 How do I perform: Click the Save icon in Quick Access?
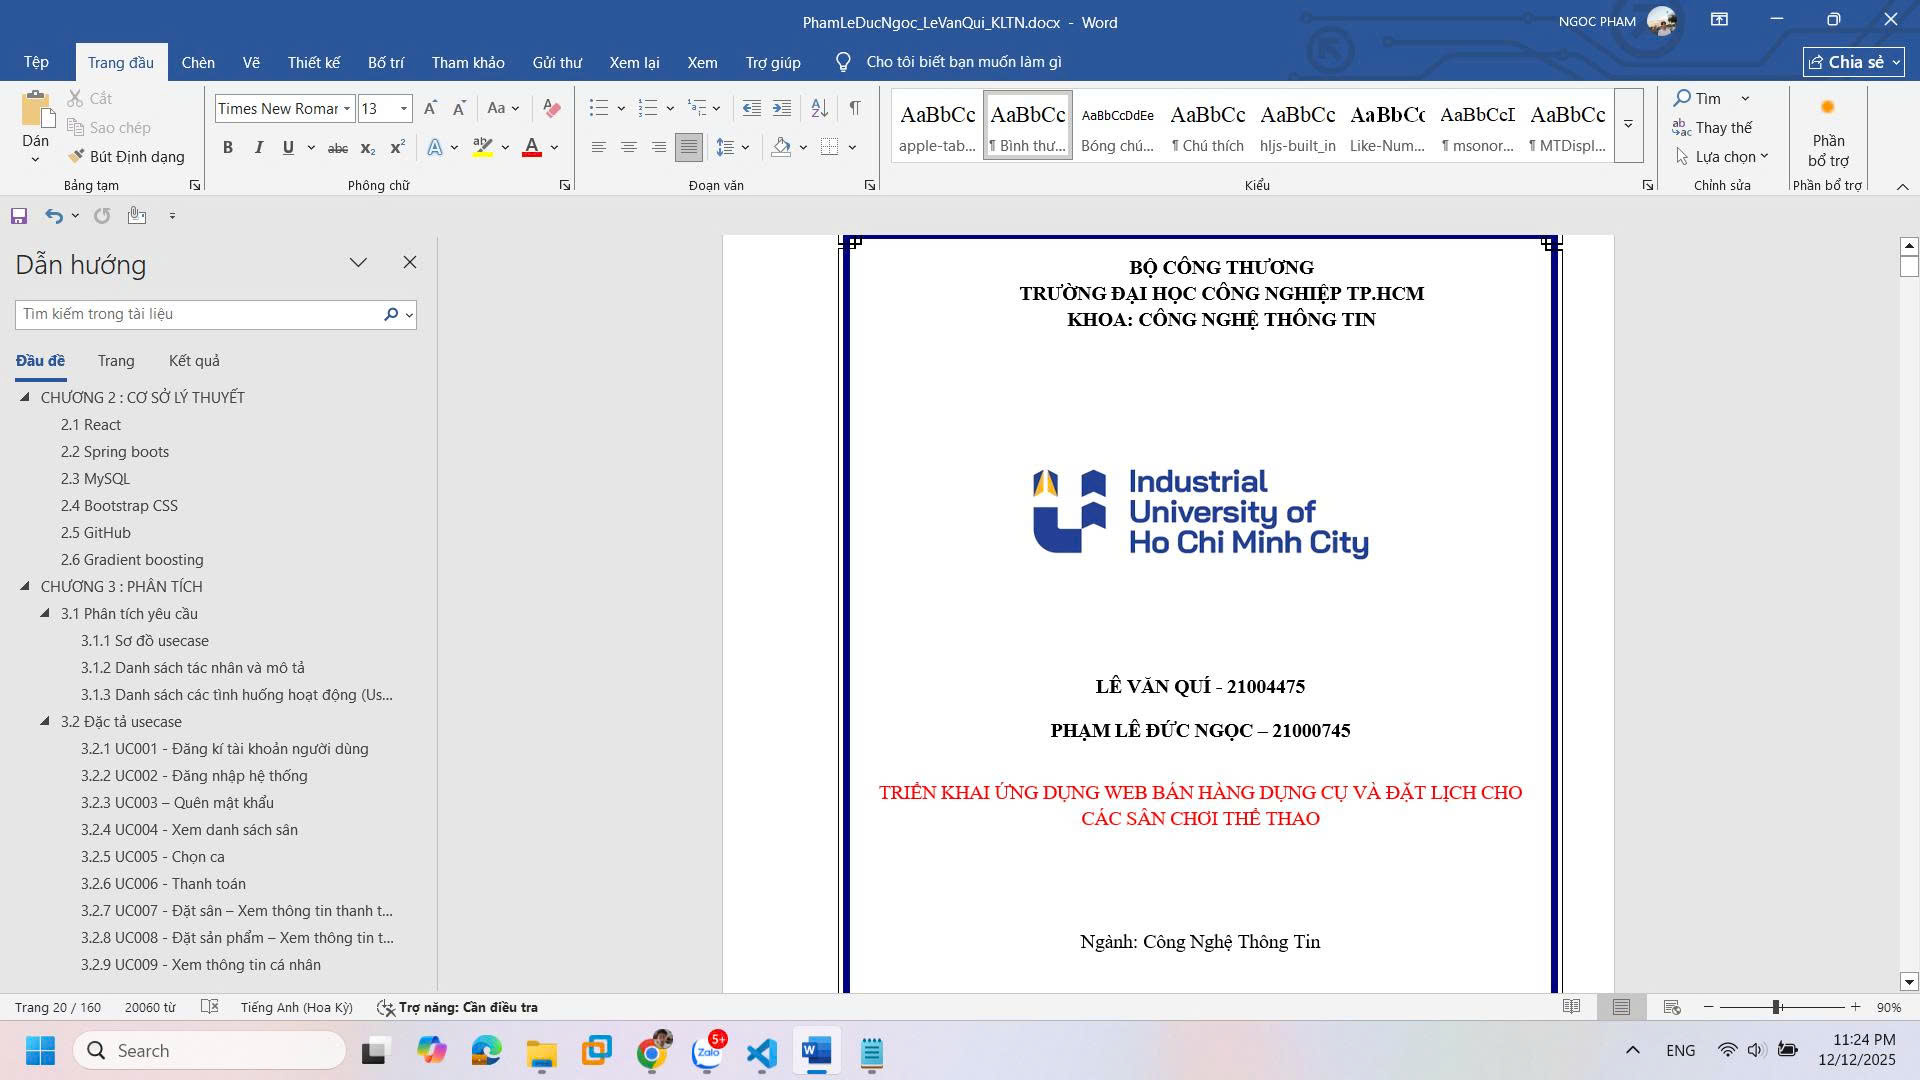point(19,216)
